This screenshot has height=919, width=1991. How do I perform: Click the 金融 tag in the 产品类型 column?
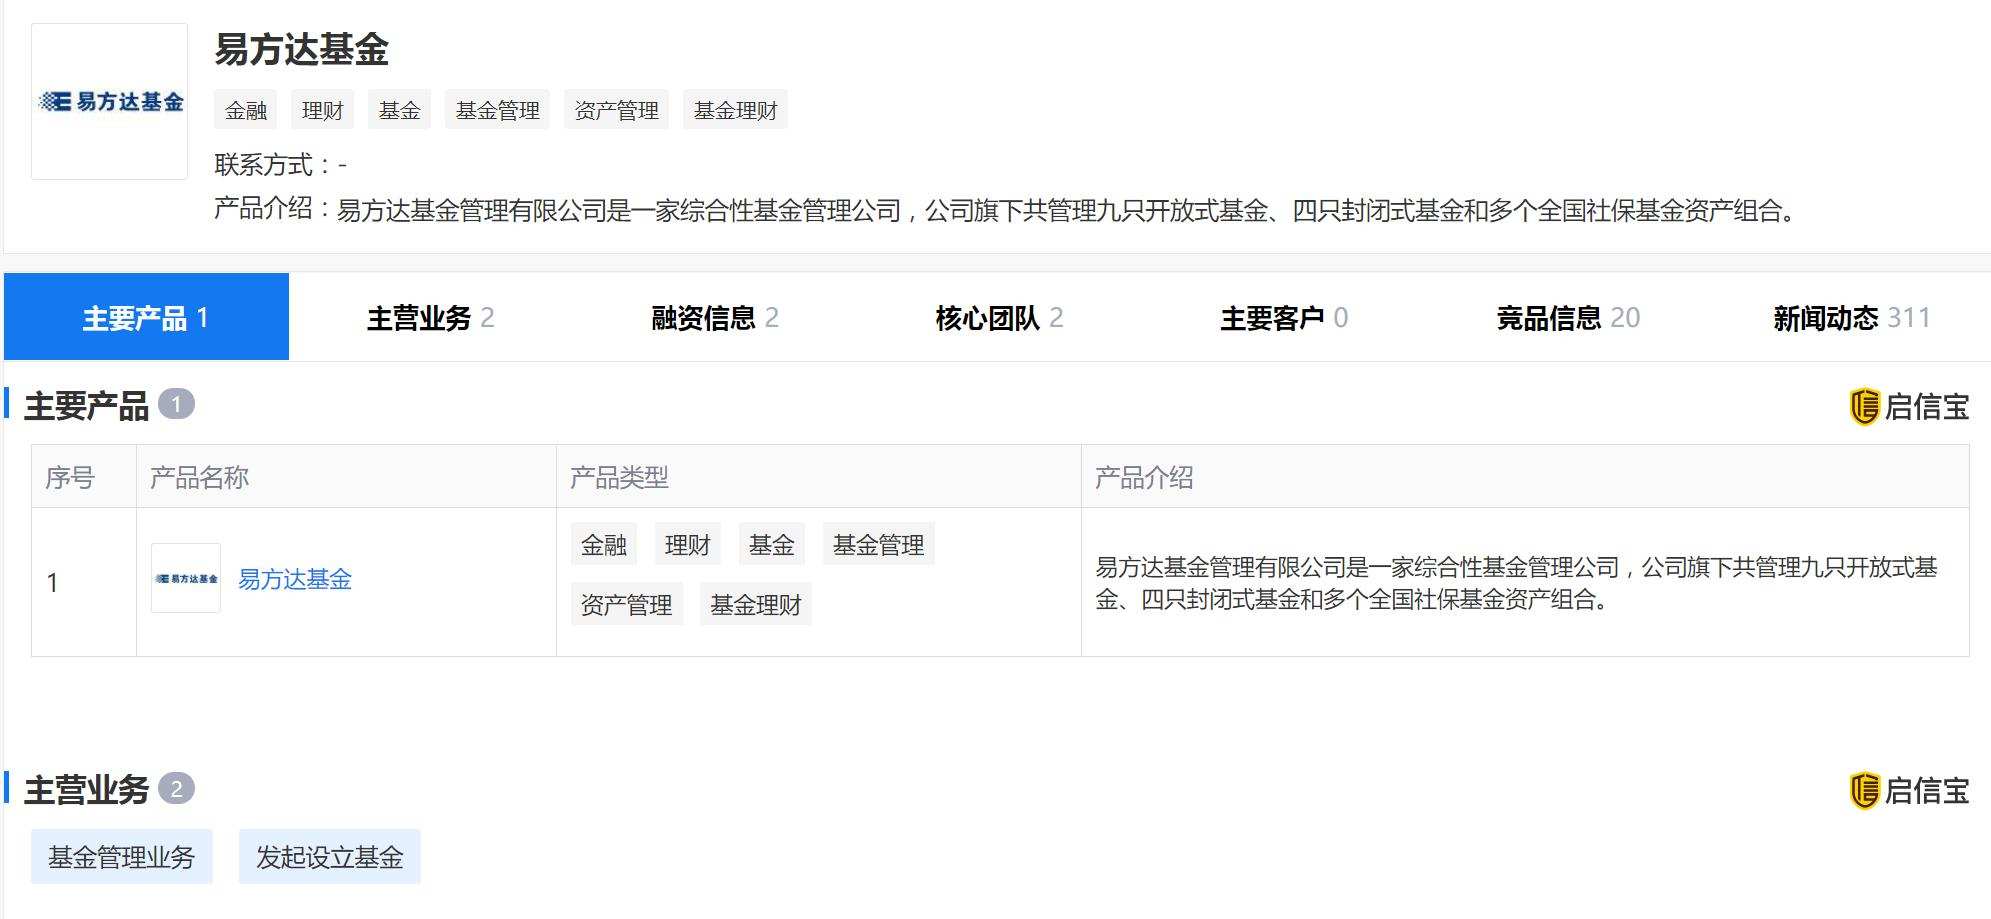604,544
